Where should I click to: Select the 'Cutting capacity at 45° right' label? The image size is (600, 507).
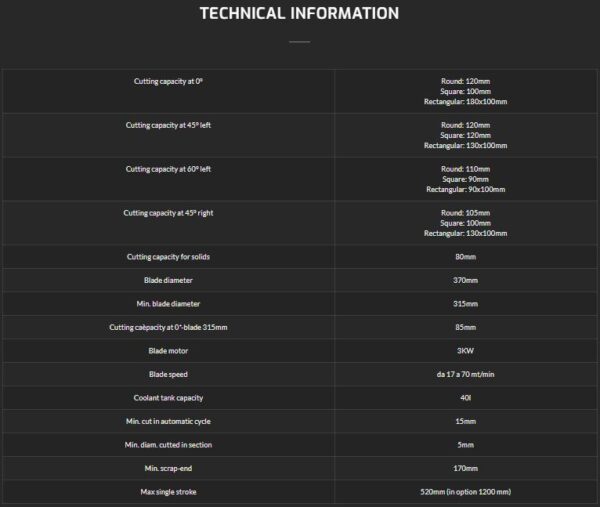168,213
